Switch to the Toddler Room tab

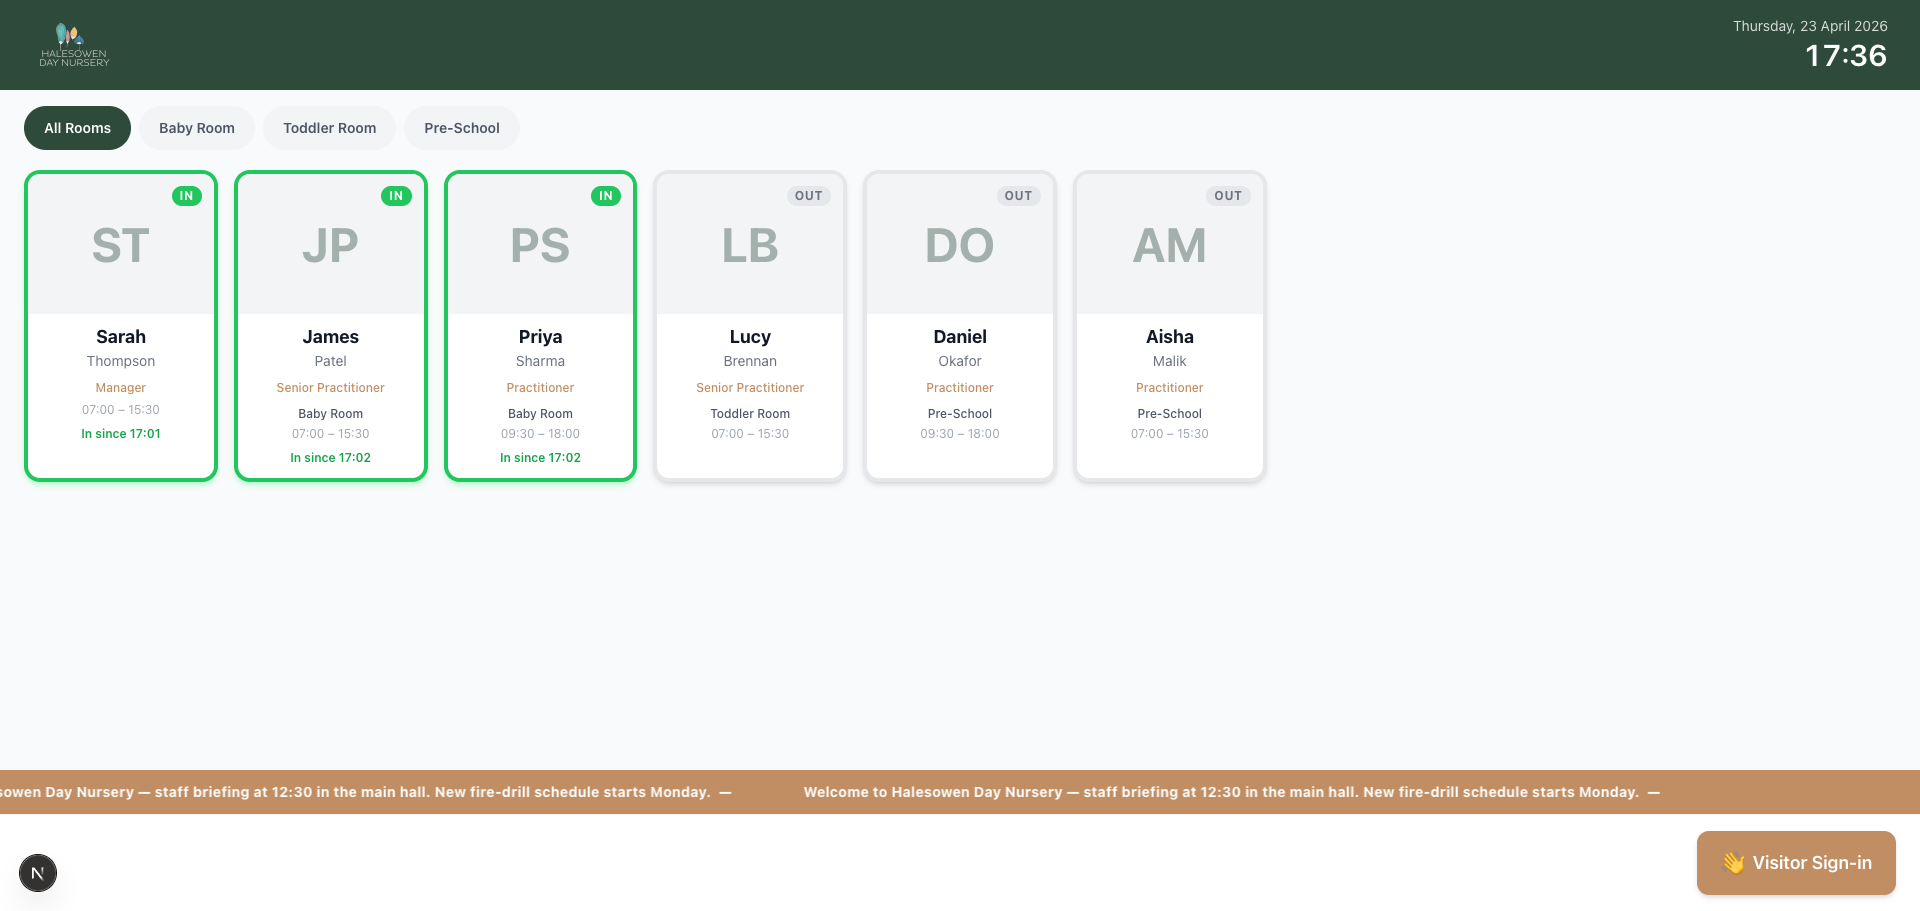330,128
